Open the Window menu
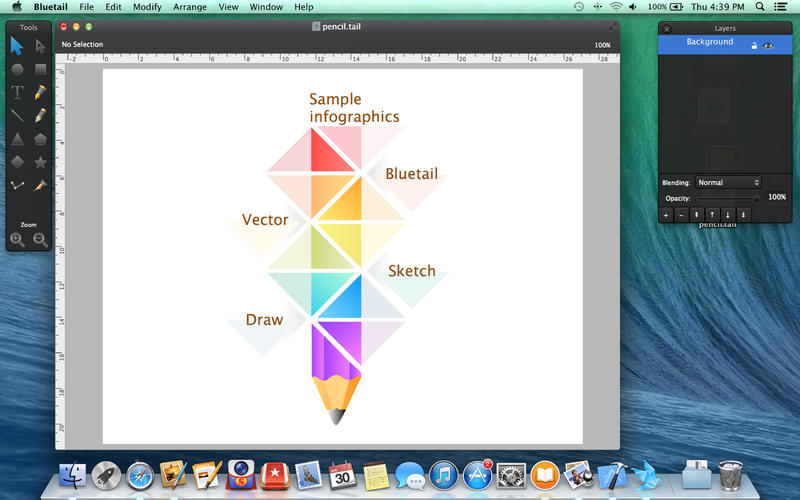 coord(266,7)
